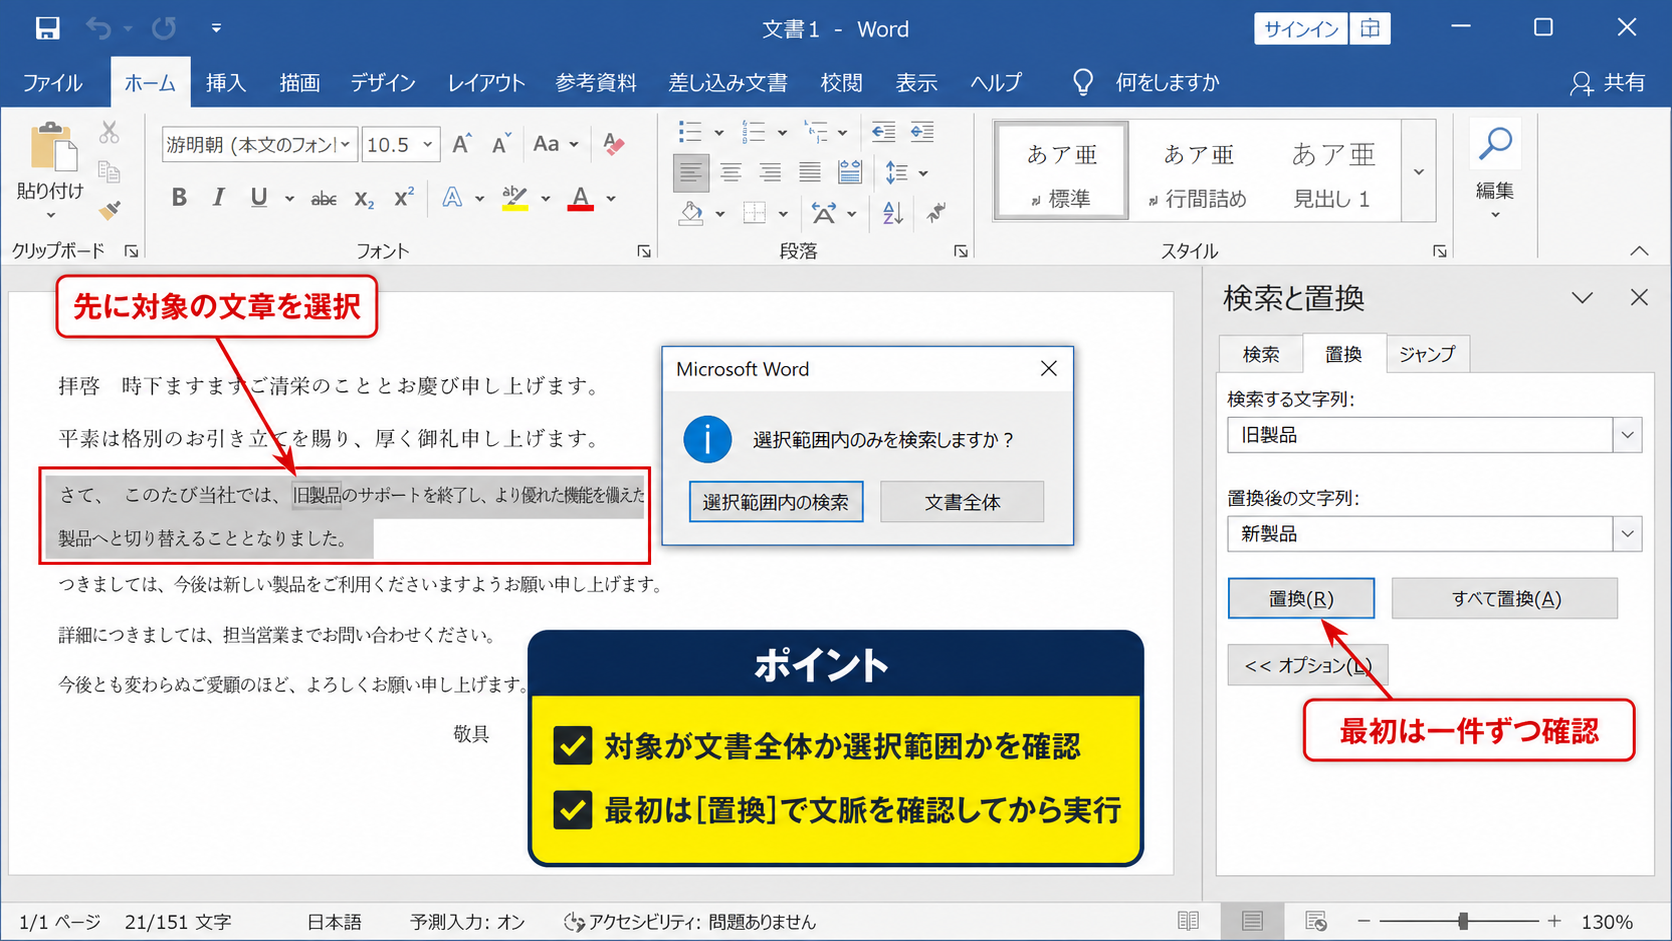Viewport: 1672px width, 941px height.
Task: Apply the red font color
Action: point(580,198)
